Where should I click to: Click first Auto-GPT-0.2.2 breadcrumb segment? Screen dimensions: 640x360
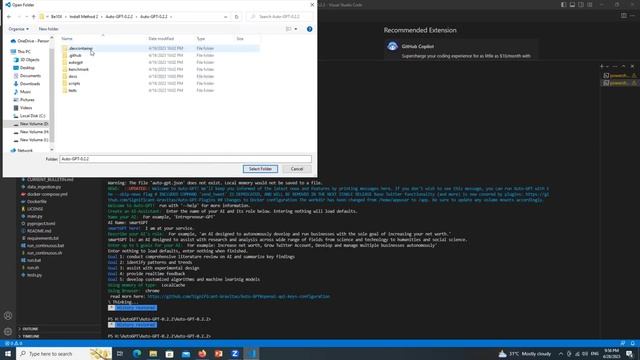pyautogui.click(x=119, y=17)
